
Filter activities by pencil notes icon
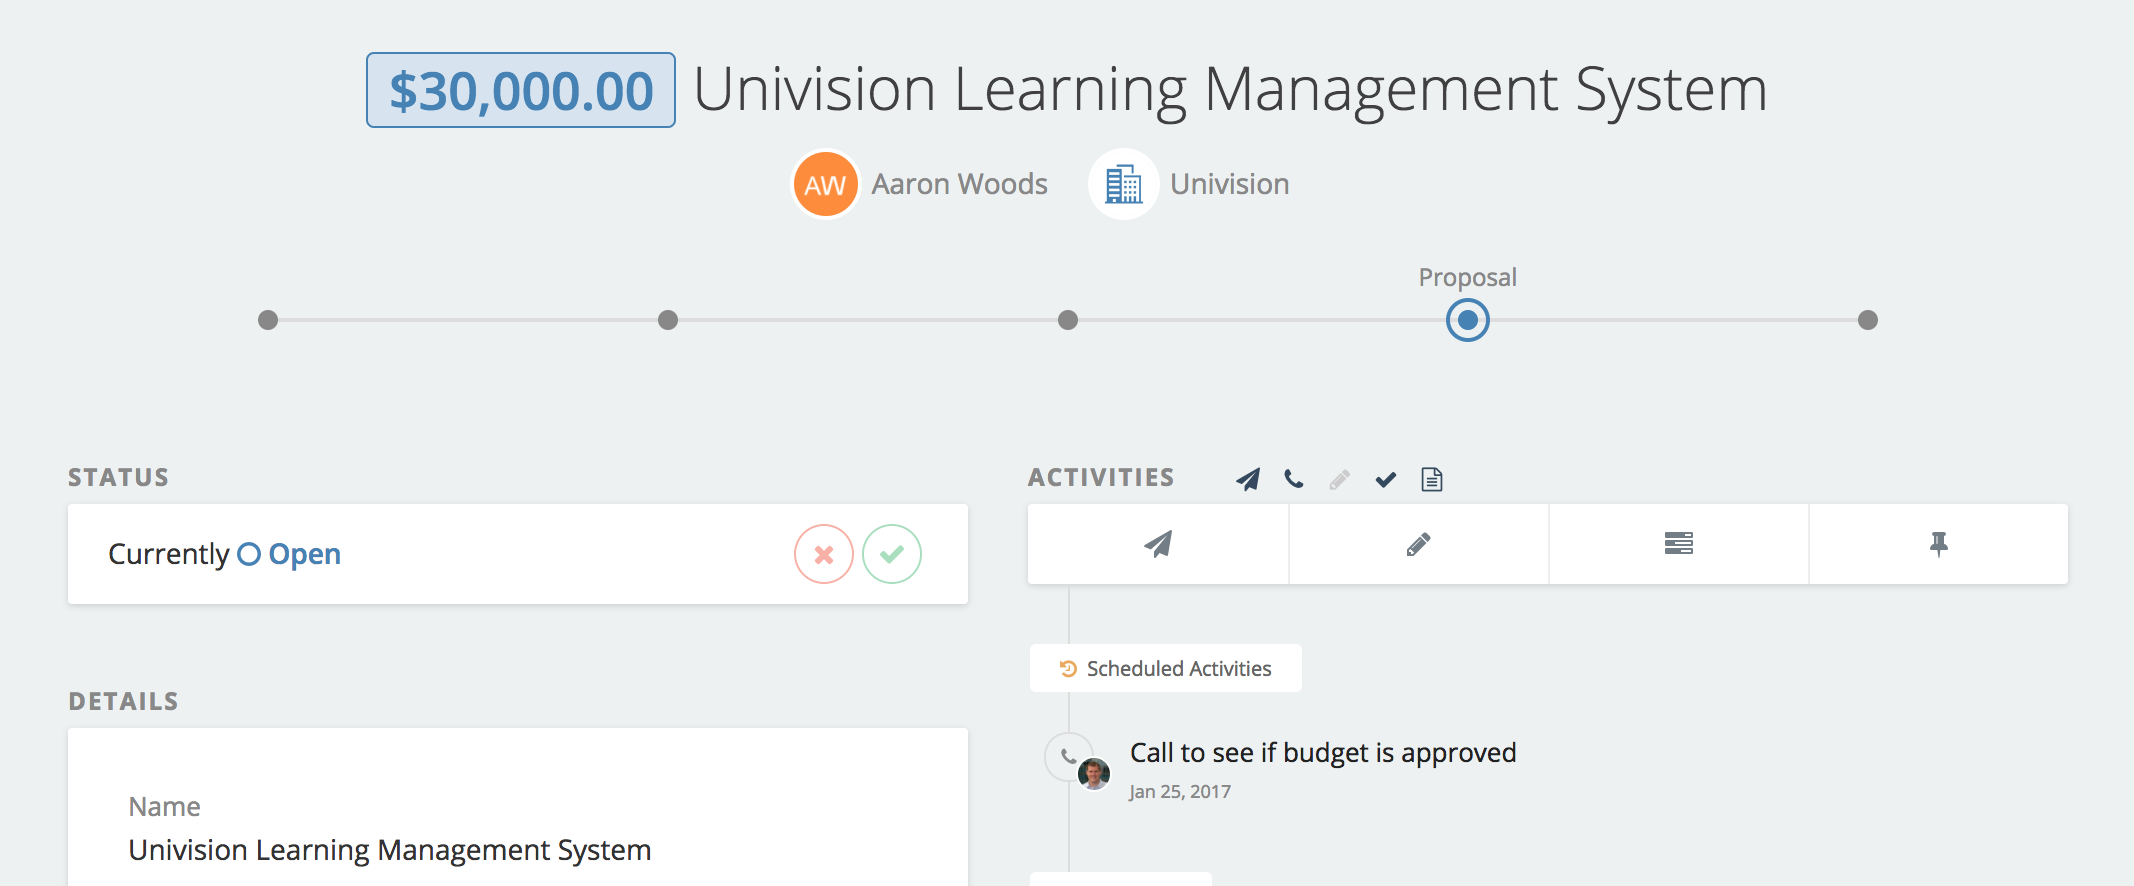tap(1340, 480)
